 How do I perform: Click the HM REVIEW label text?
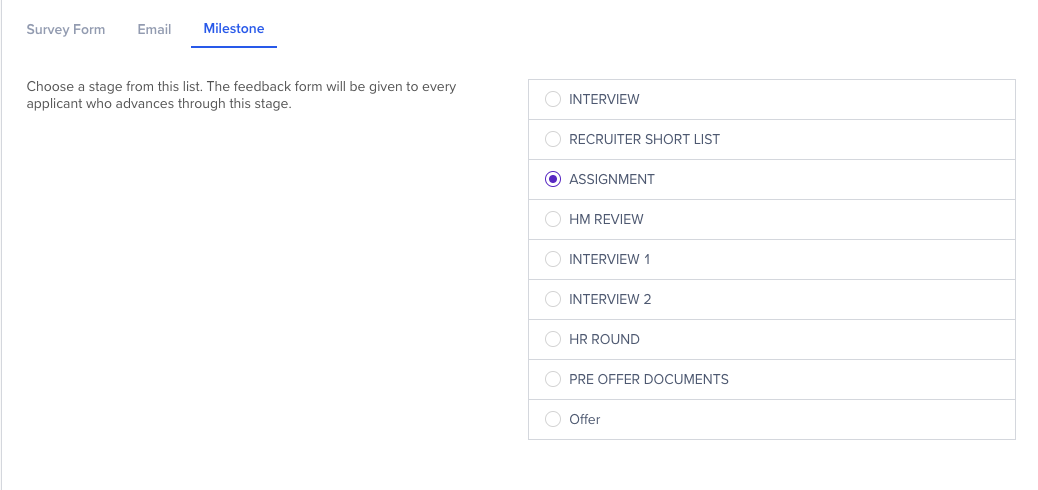click(x=606, y=219)
